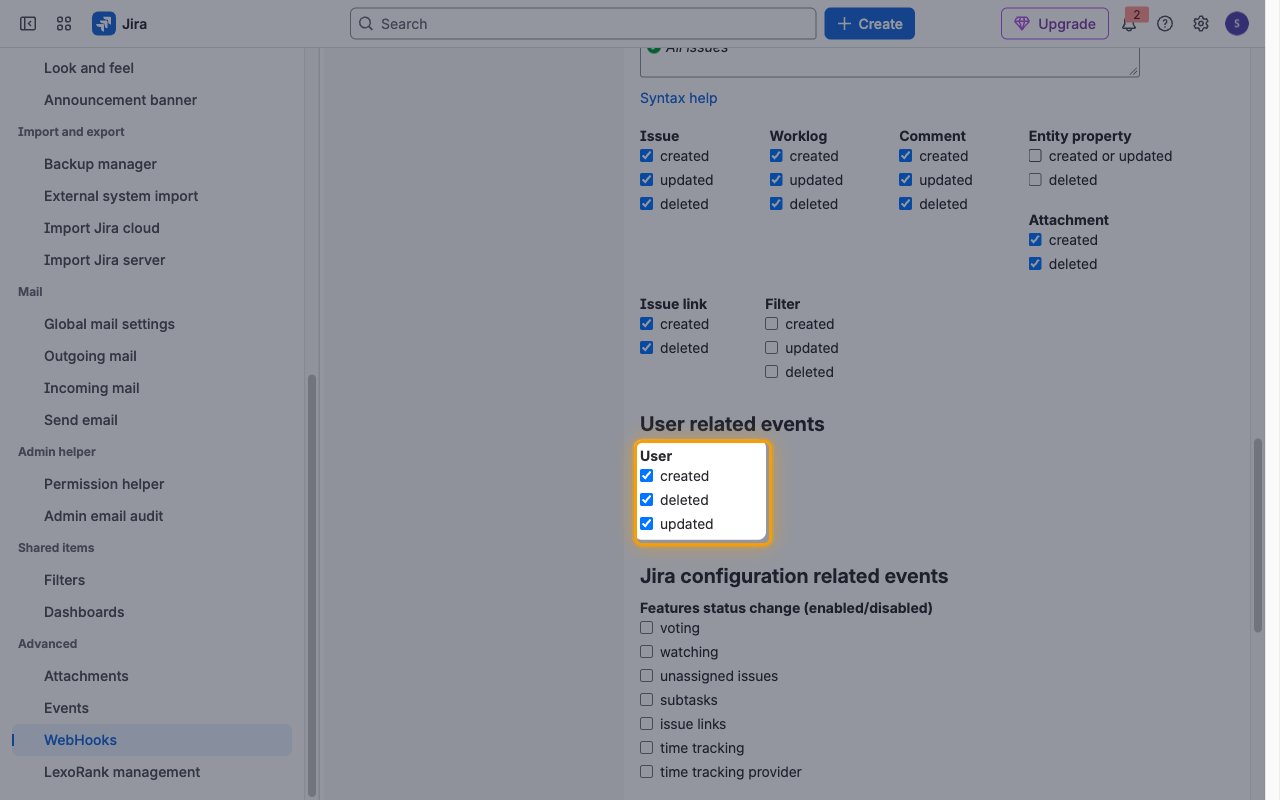
Task: Open the app switcher grid icon
Action: [x=64, y=24]
